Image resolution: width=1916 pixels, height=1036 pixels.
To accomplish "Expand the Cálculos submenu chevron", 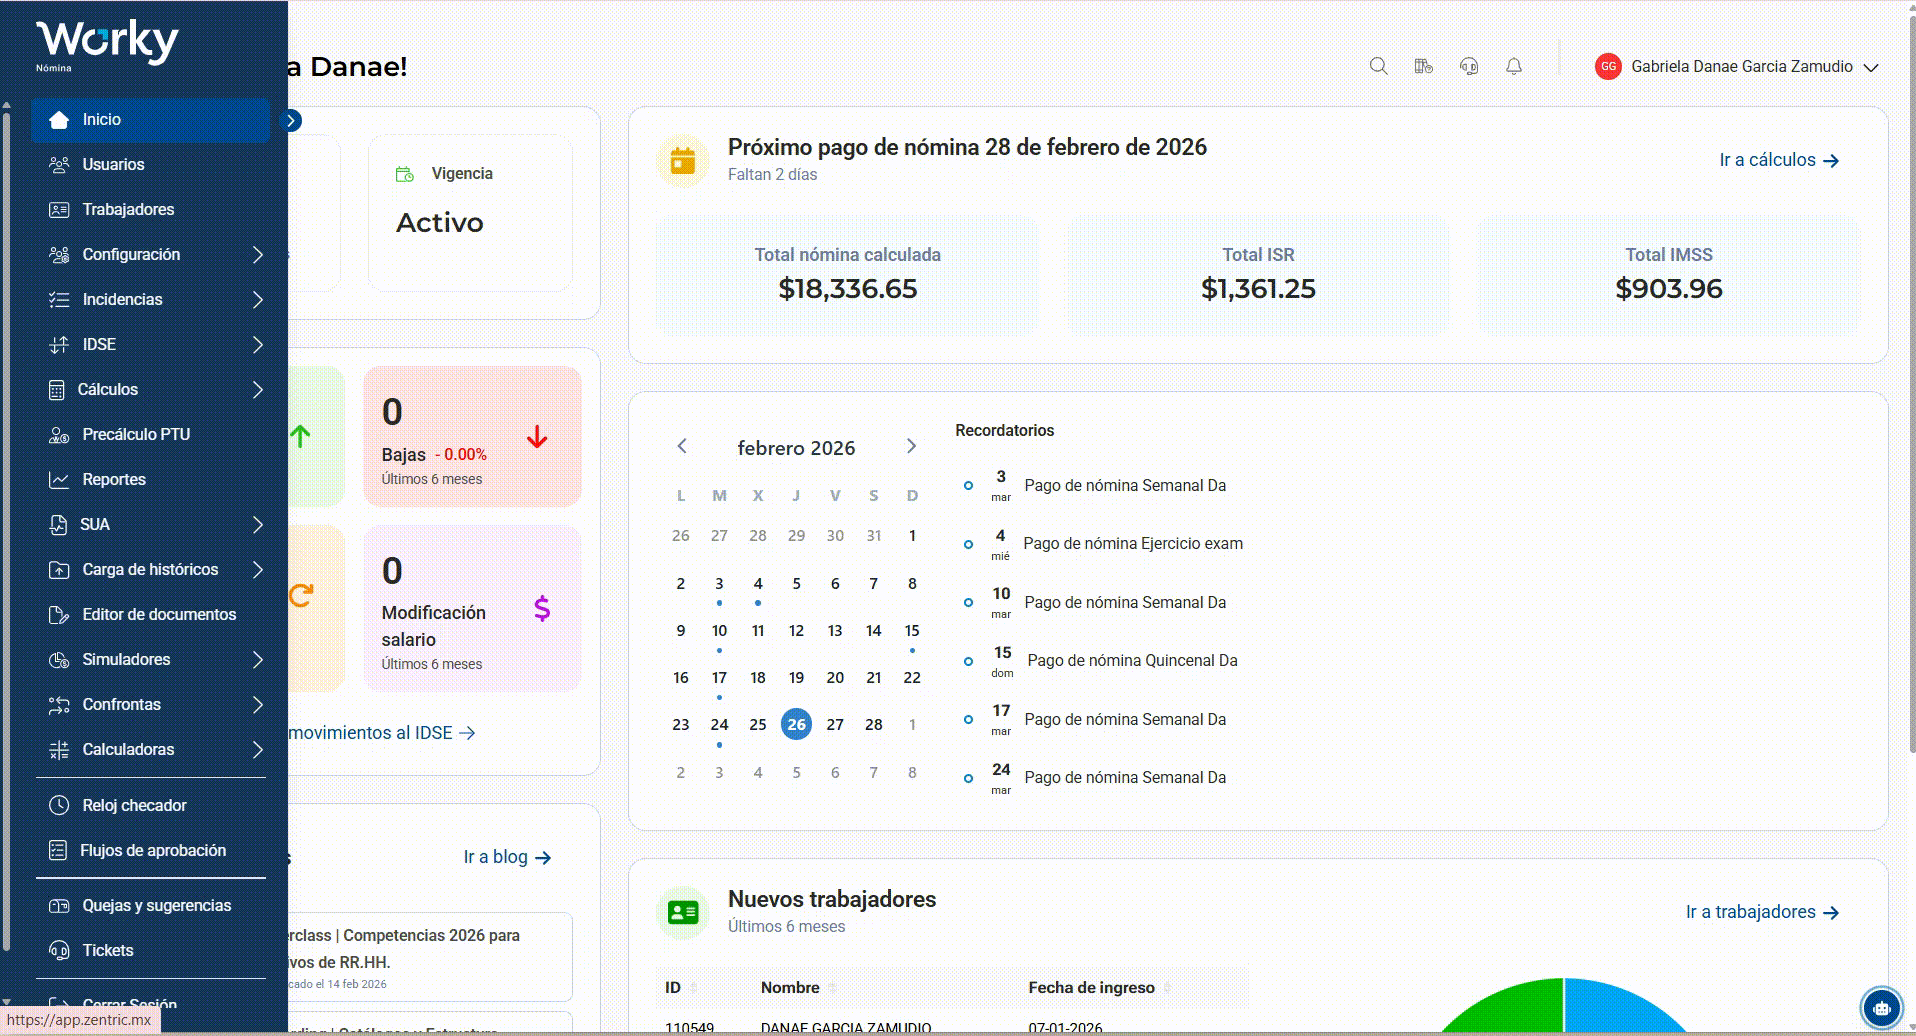I will click(x=257, y=389).
